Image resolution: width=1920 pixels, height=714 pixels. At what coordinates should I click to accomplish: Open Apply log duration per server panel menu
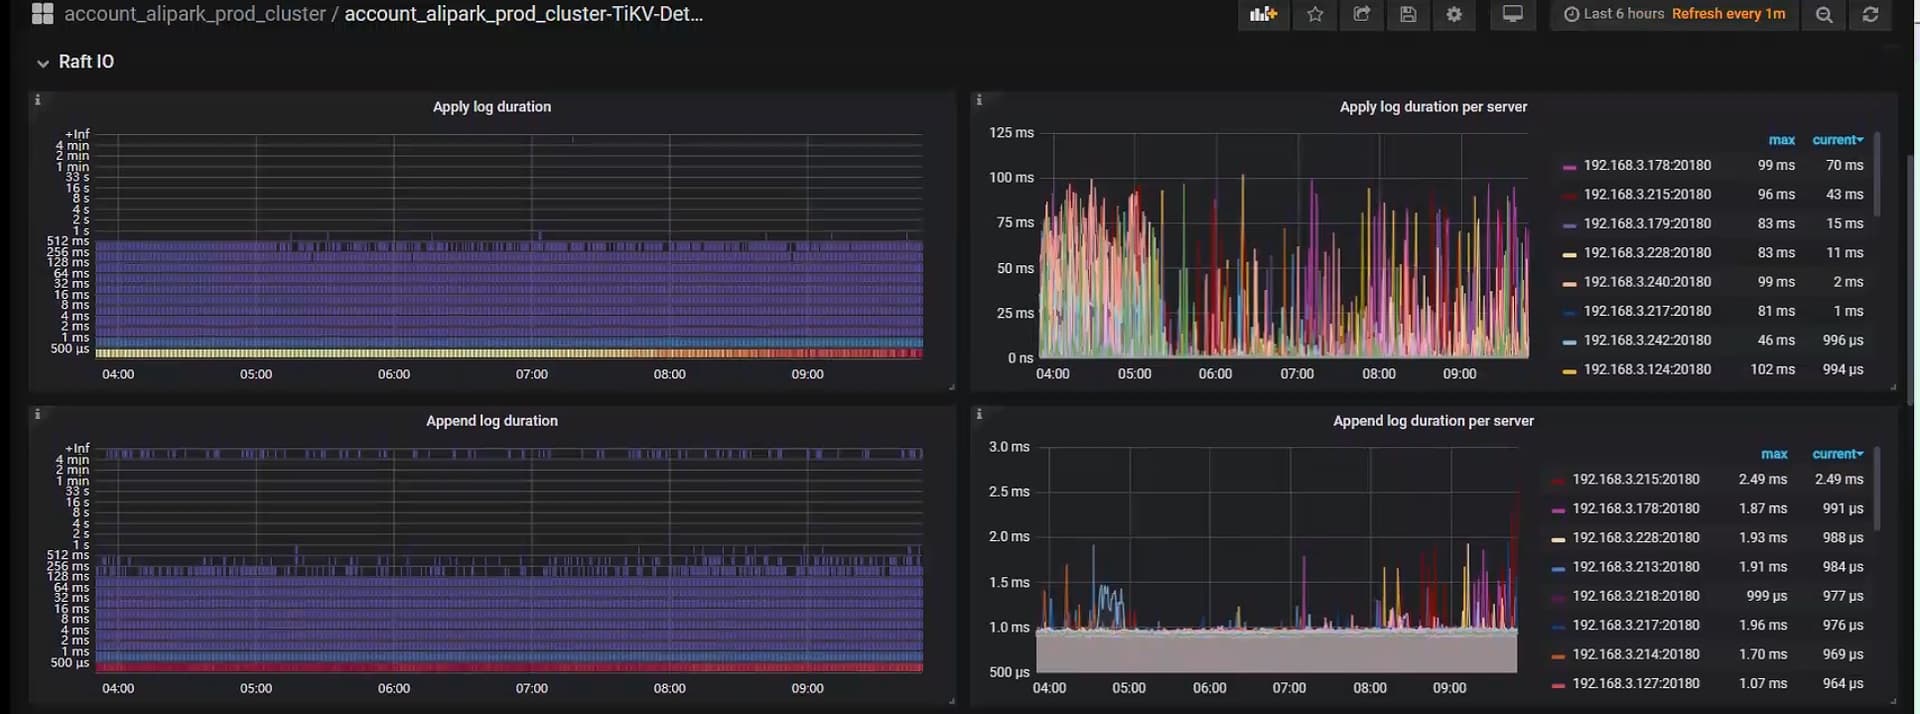[x=1432, y=107]
